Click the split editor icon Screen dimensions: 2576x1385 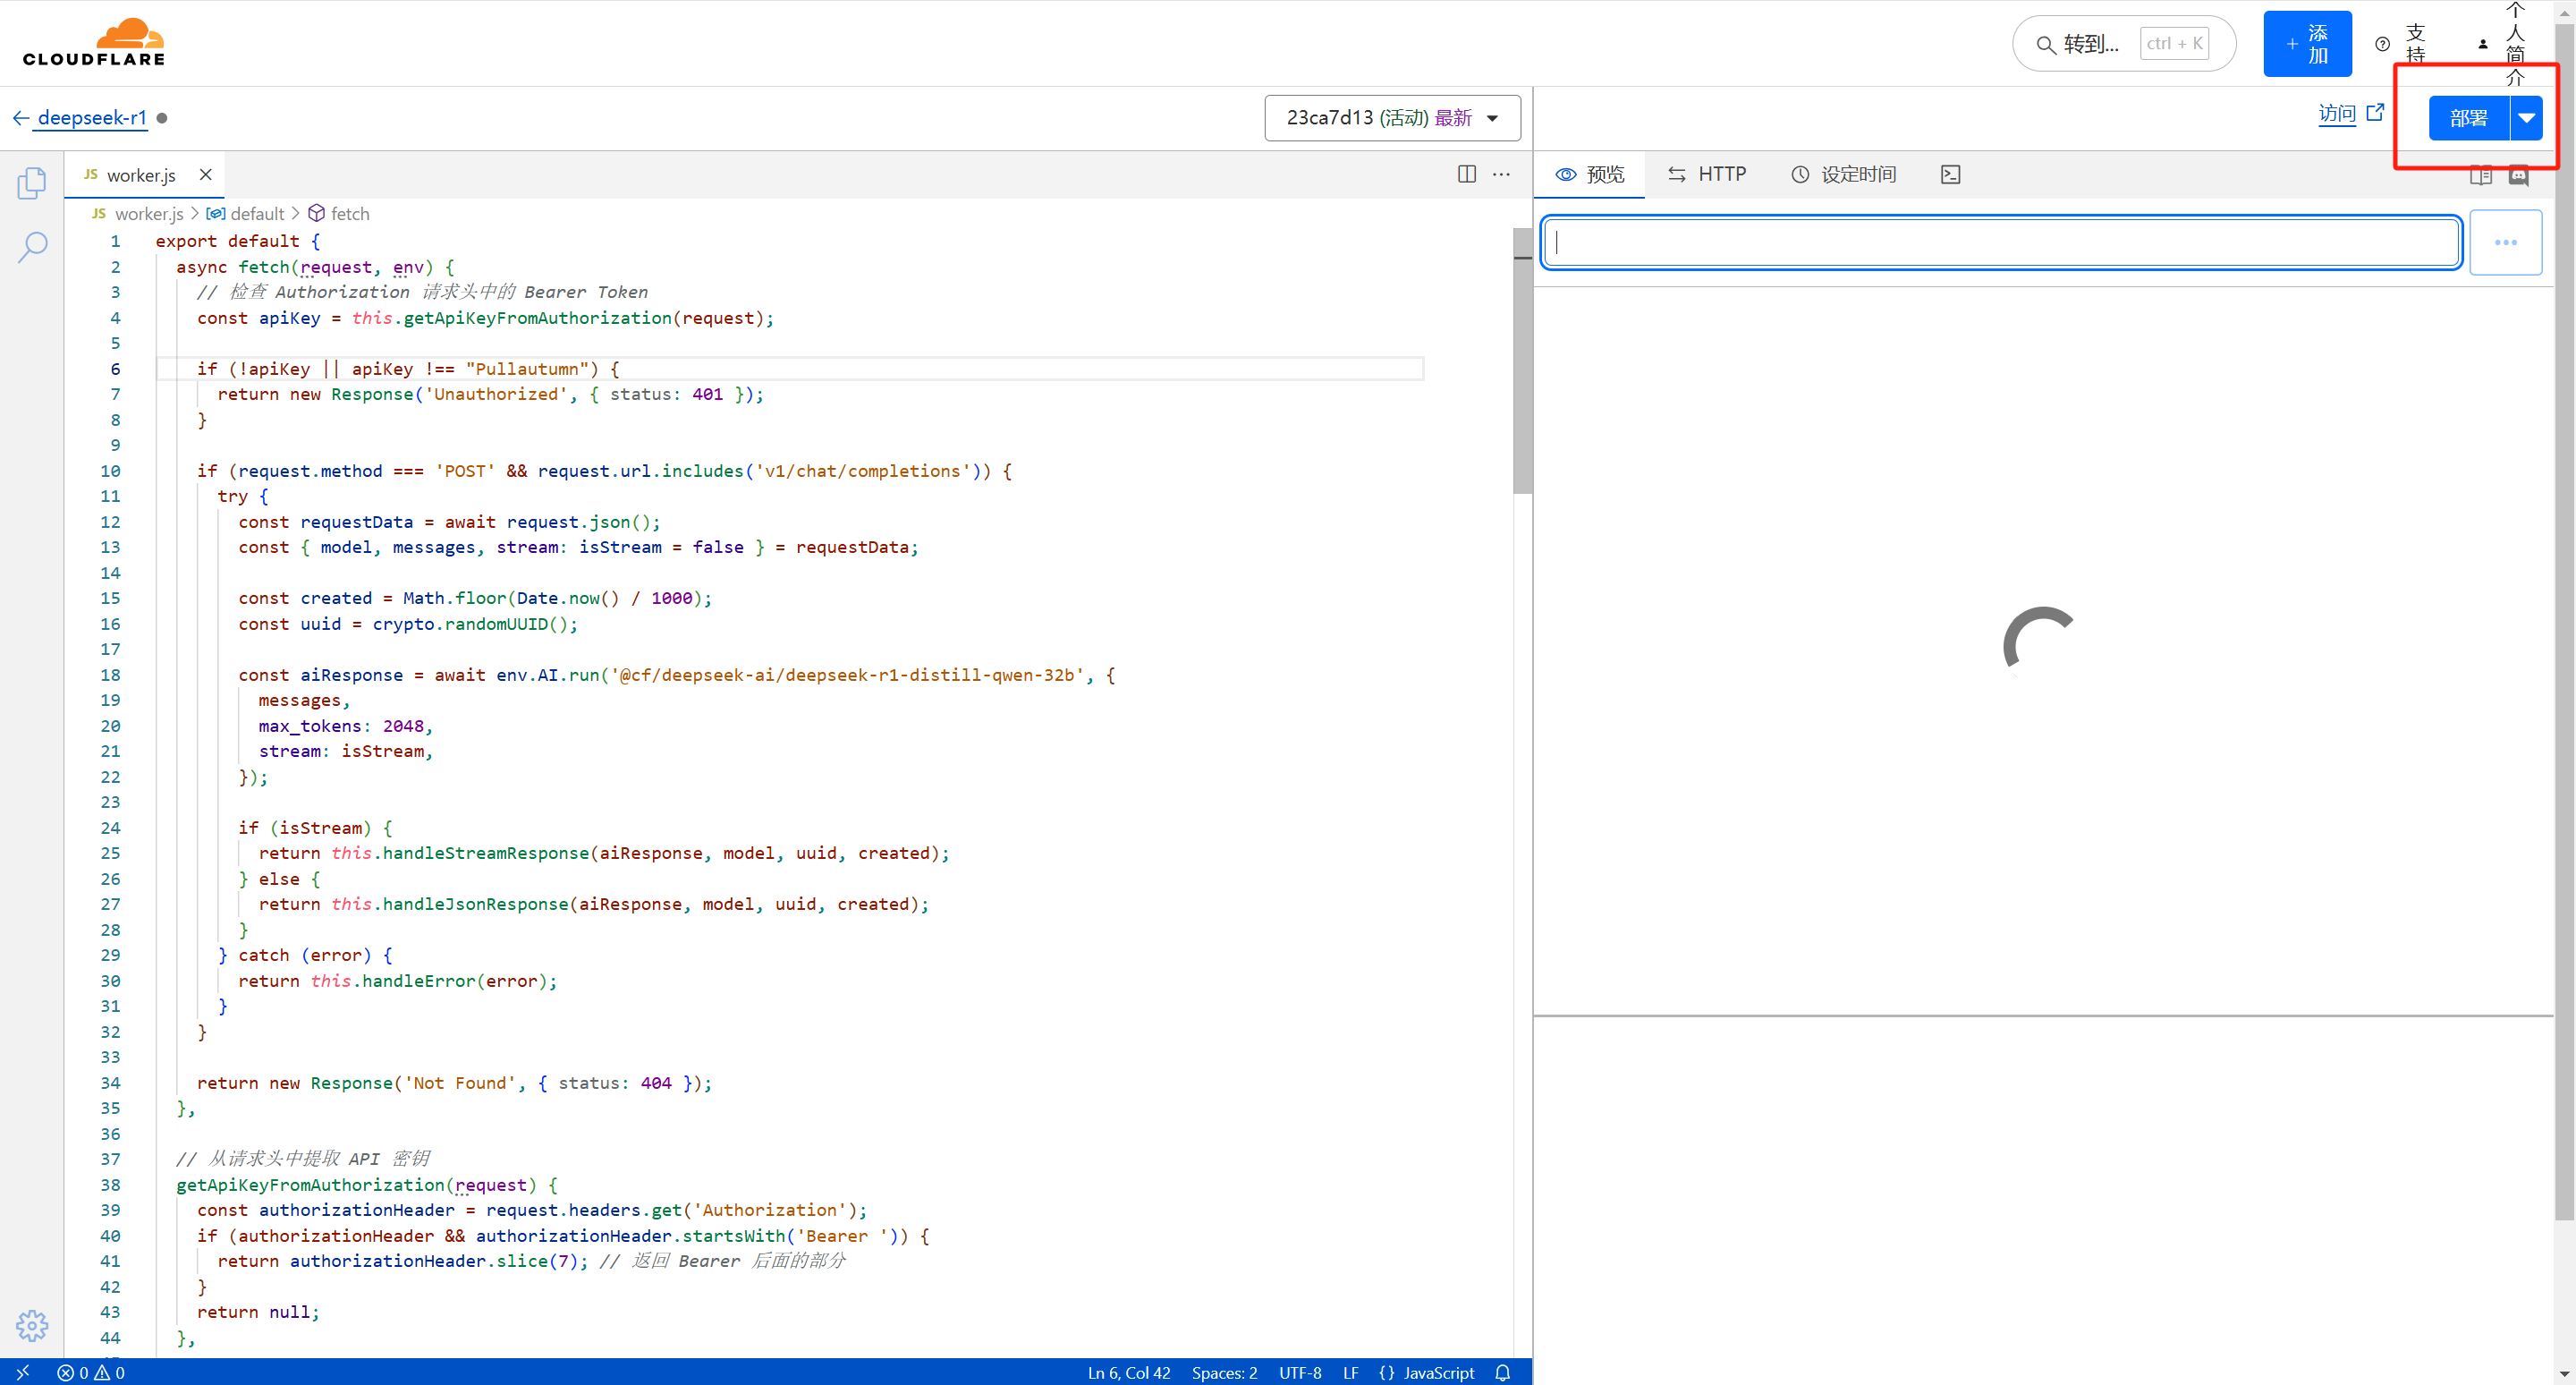pos(1466,174)
